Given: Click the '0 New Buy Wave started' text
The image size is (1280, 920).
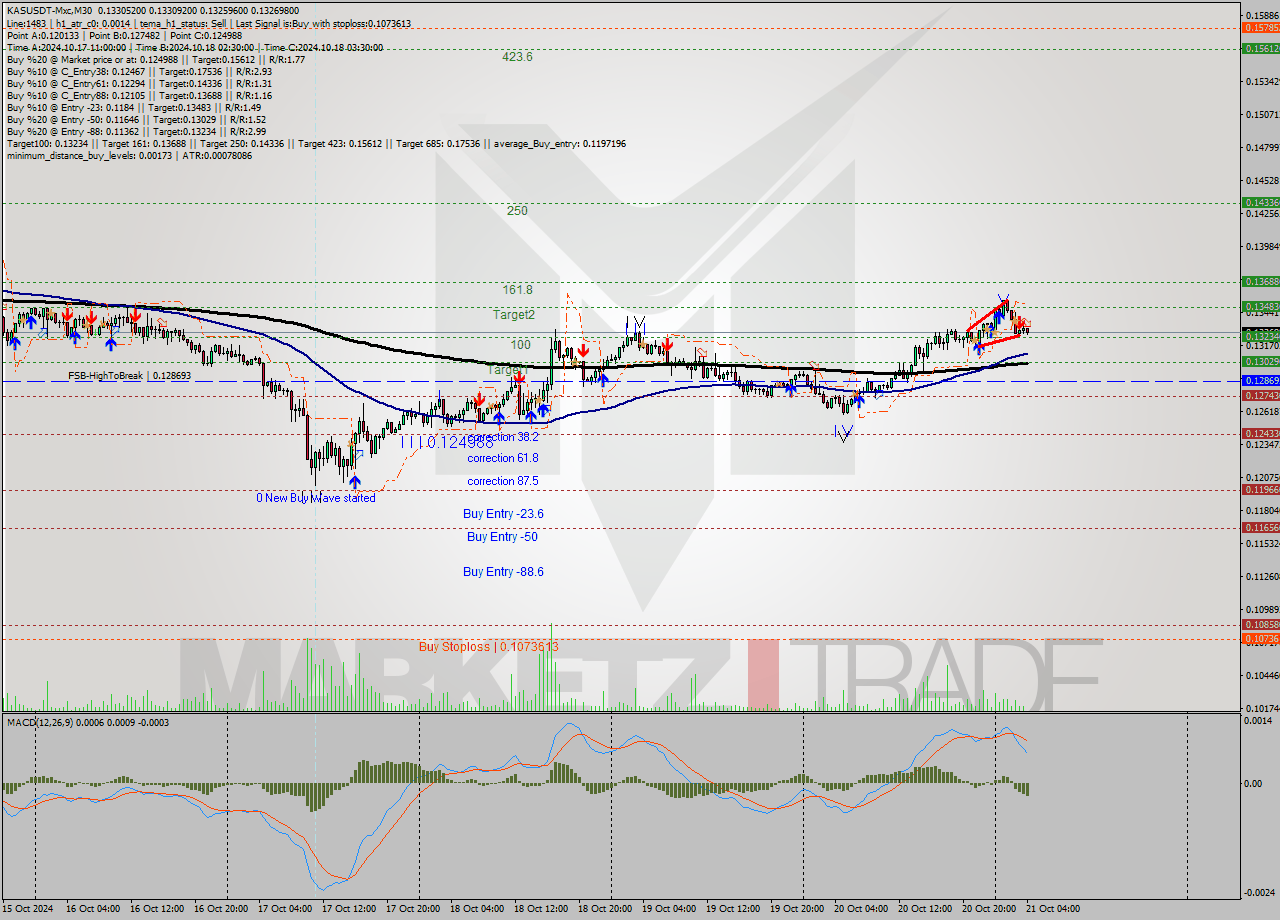Looking at the screenshot, I should (x=316, y=498).
